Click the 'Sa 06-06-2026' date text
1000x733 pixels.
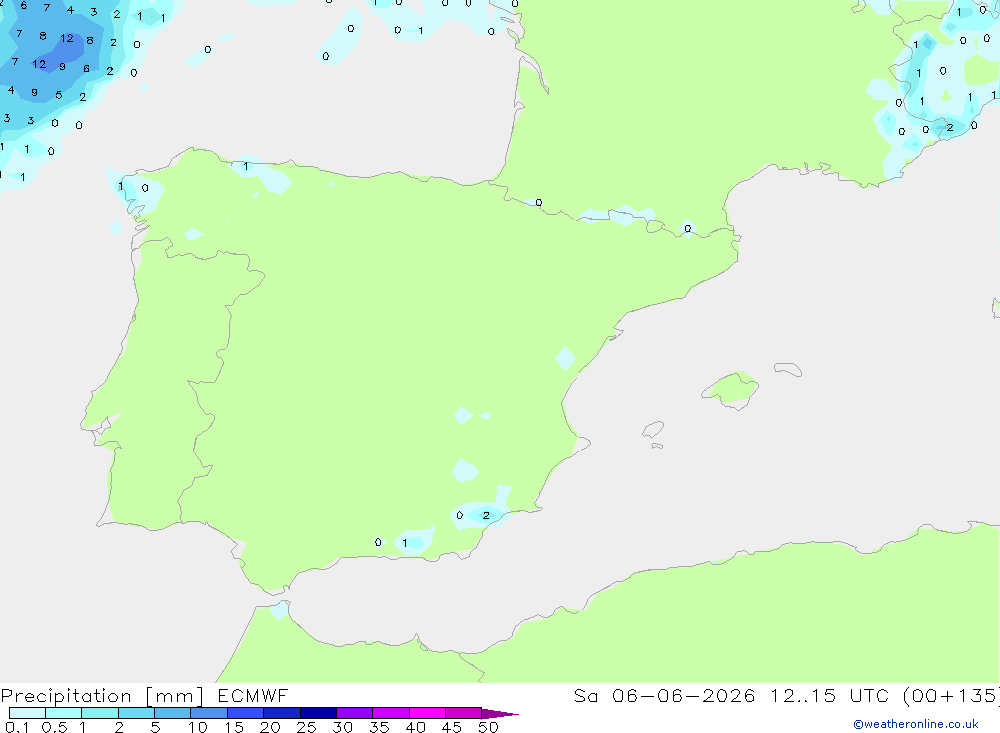click(664, 695)
